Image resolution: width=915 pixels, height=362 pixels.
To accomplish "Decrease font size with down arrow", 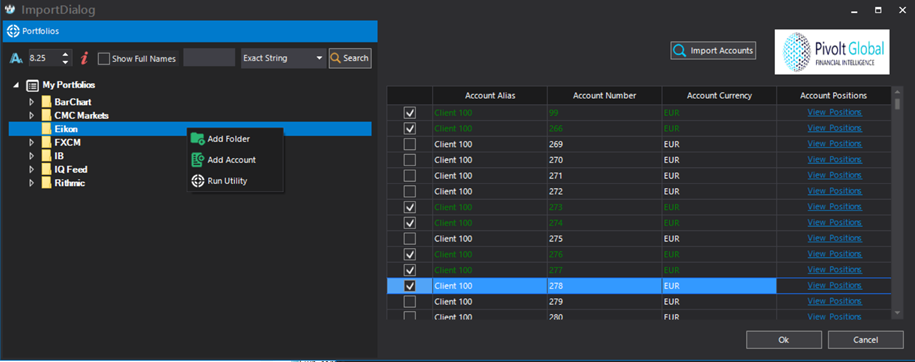I will pyautogui.click(x=65, y=62).
